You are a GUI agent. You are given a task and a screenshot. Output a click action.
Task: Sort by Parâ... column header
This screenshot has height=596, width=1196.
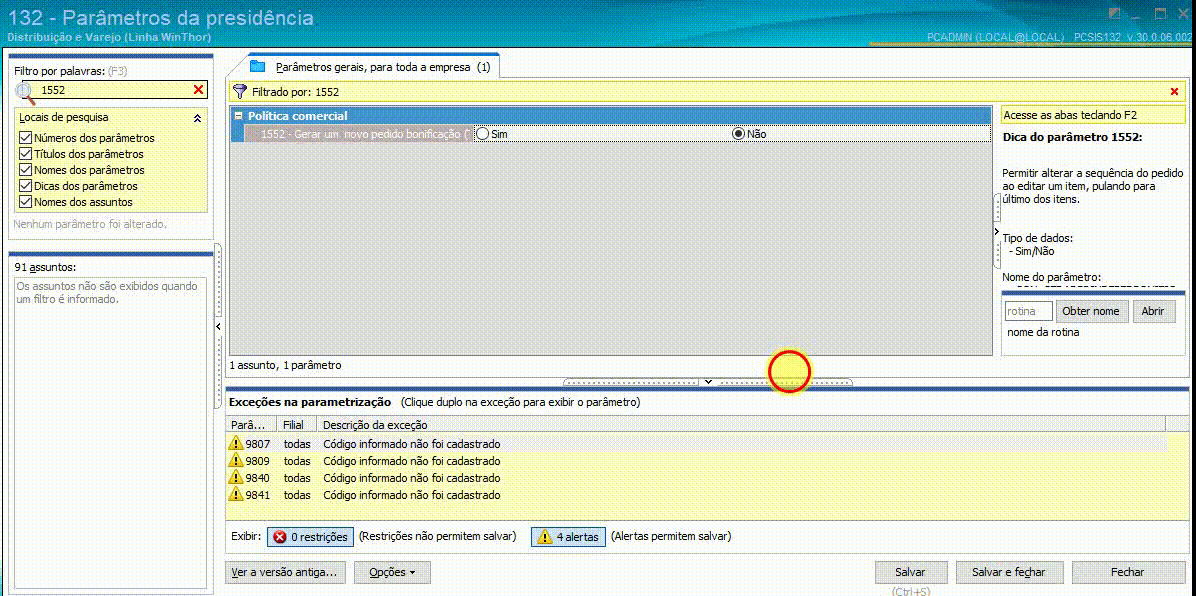tap(252, 424)
